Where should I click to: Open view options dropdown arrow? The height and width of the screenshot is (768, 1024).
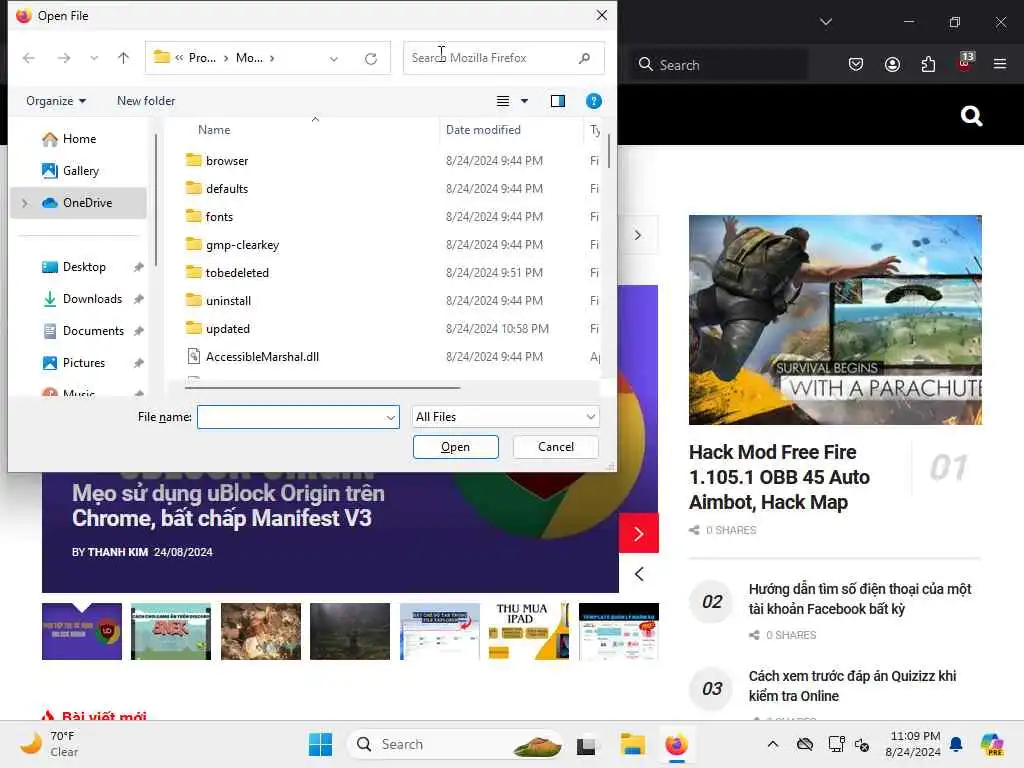click(524, 101)
